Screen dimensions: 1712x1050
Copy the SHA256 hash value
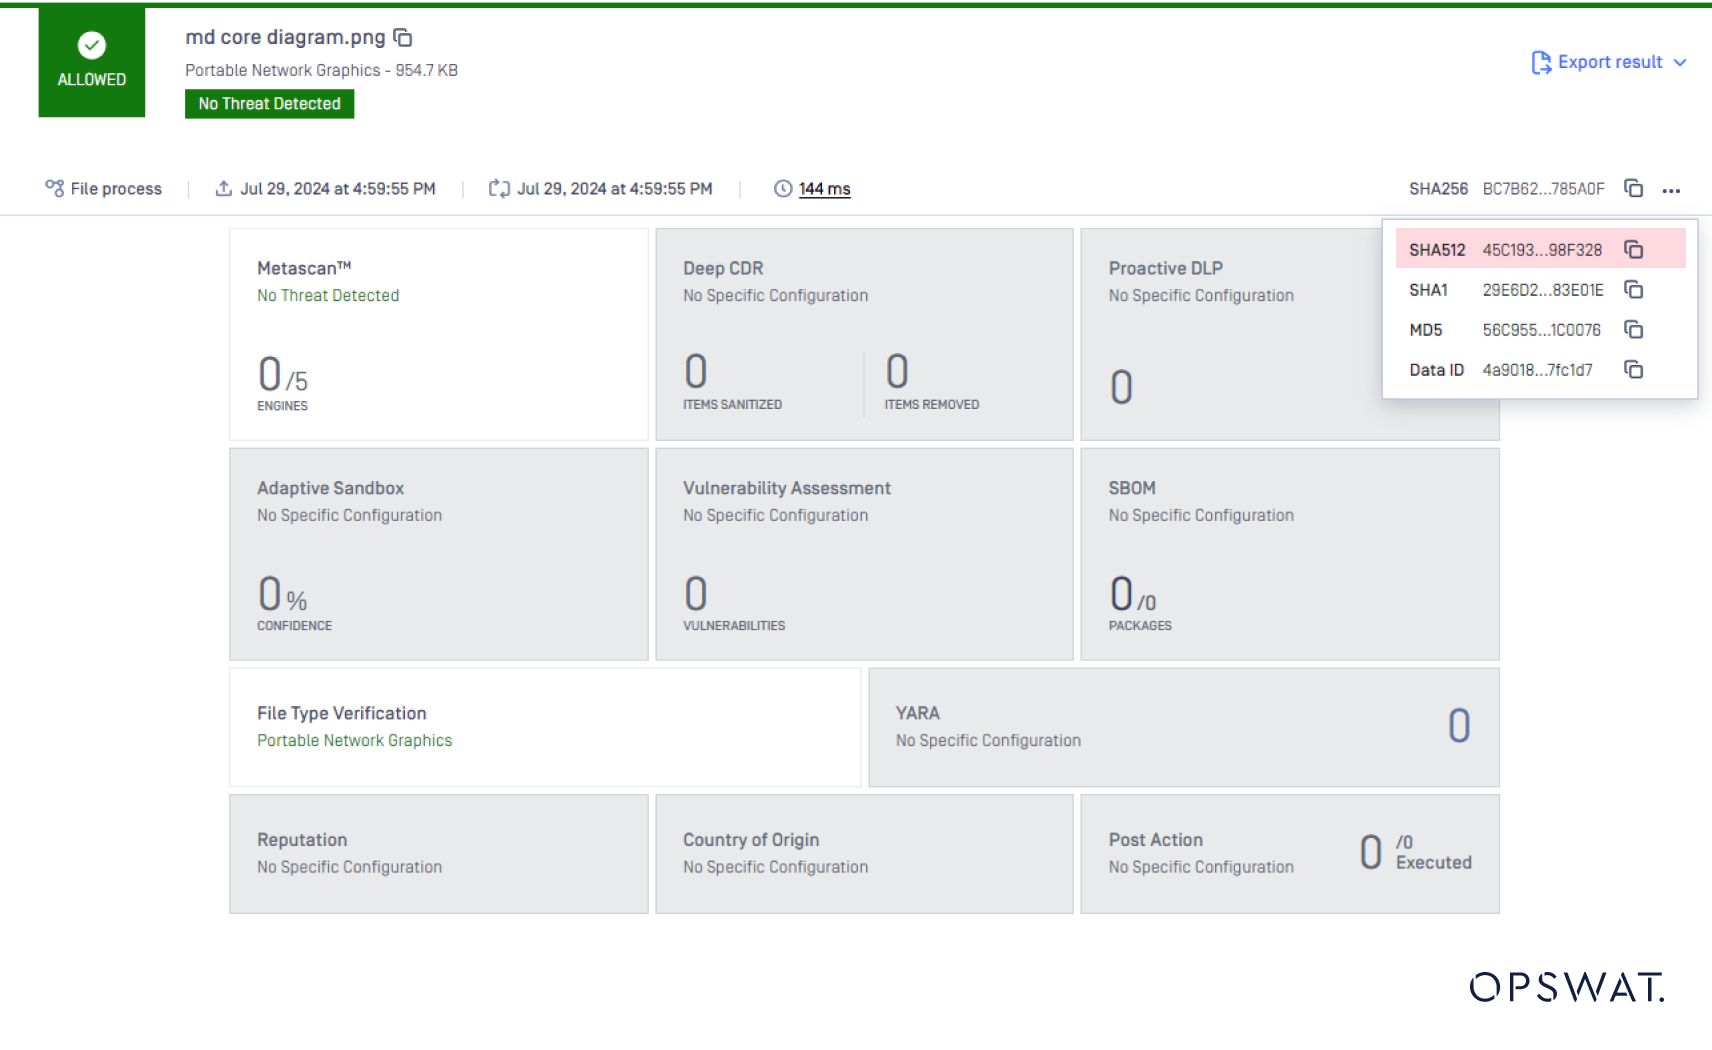[x=1633, y=188]
